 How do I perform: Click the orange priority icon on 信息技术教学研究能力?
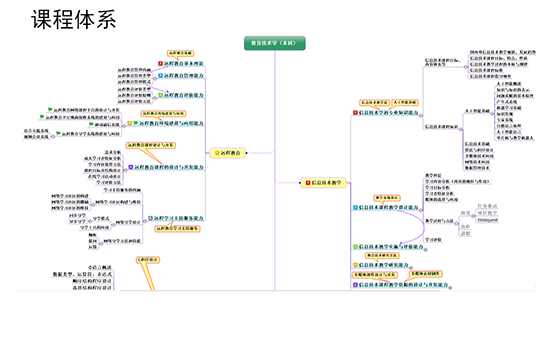(355, 265)
